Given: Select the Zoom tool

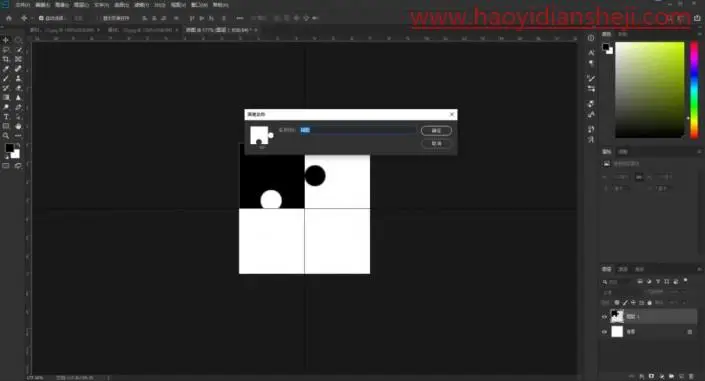Looking at the screenshot, I should pyautogui.click(x=6, y=136).
